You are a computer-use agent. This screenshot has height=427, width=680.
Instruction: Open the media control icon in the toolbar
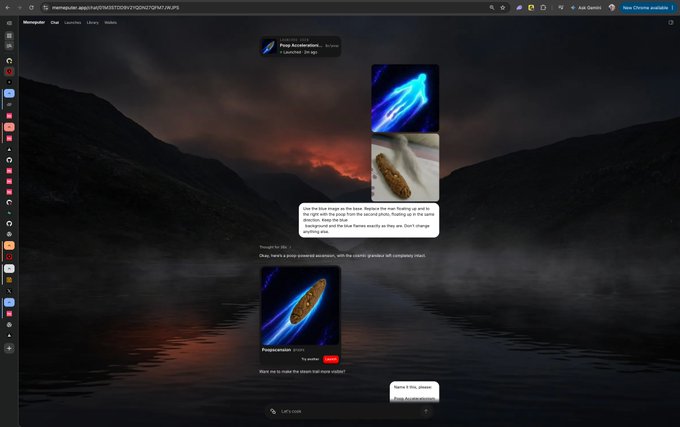561,8
